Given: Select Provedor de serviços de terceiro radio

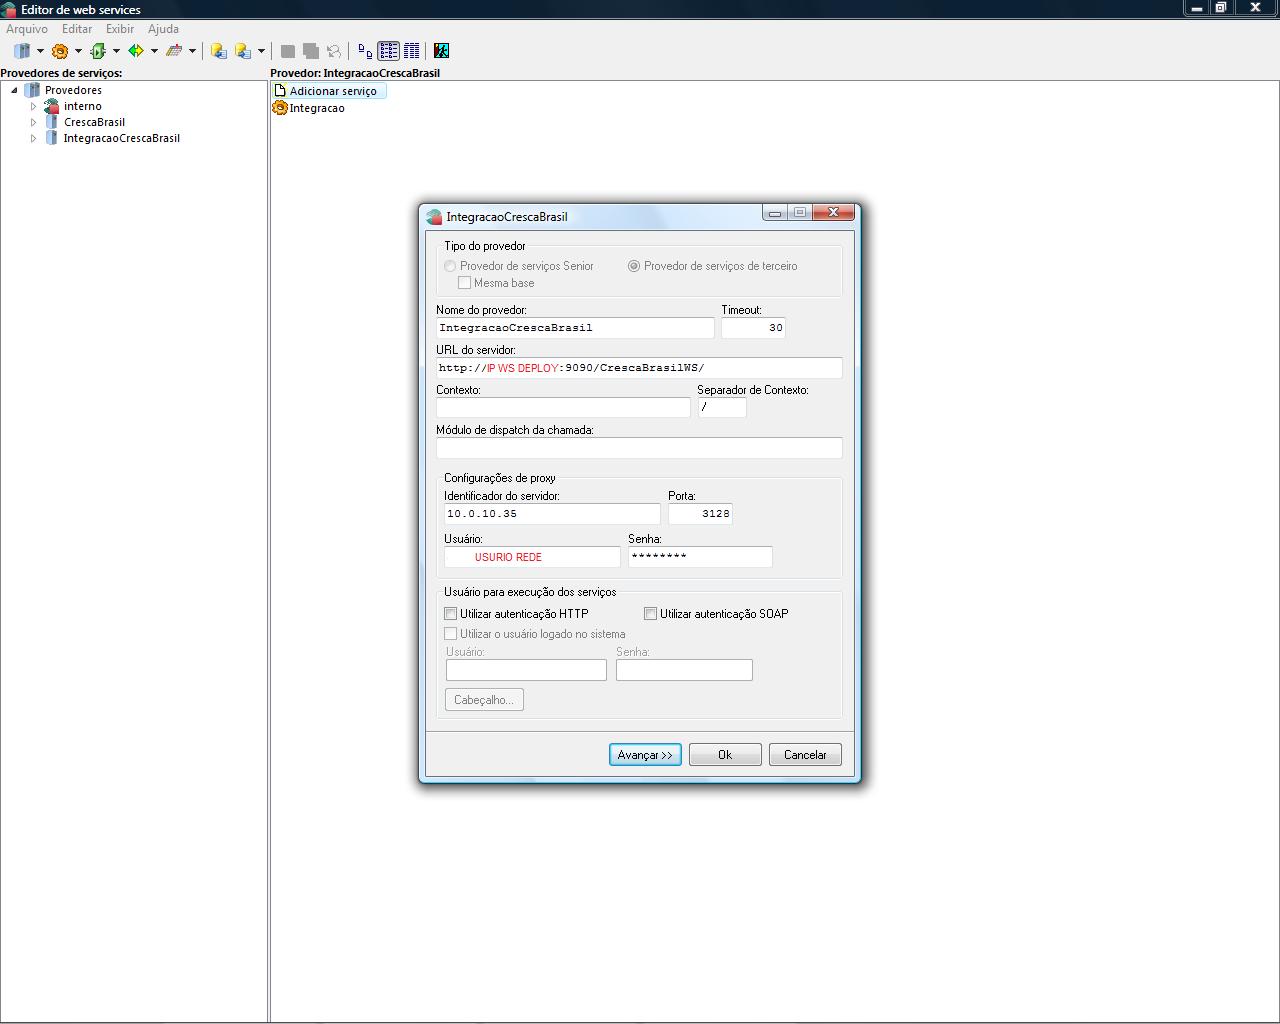Looking at the screenshot, I should click(x=634, y=266).
